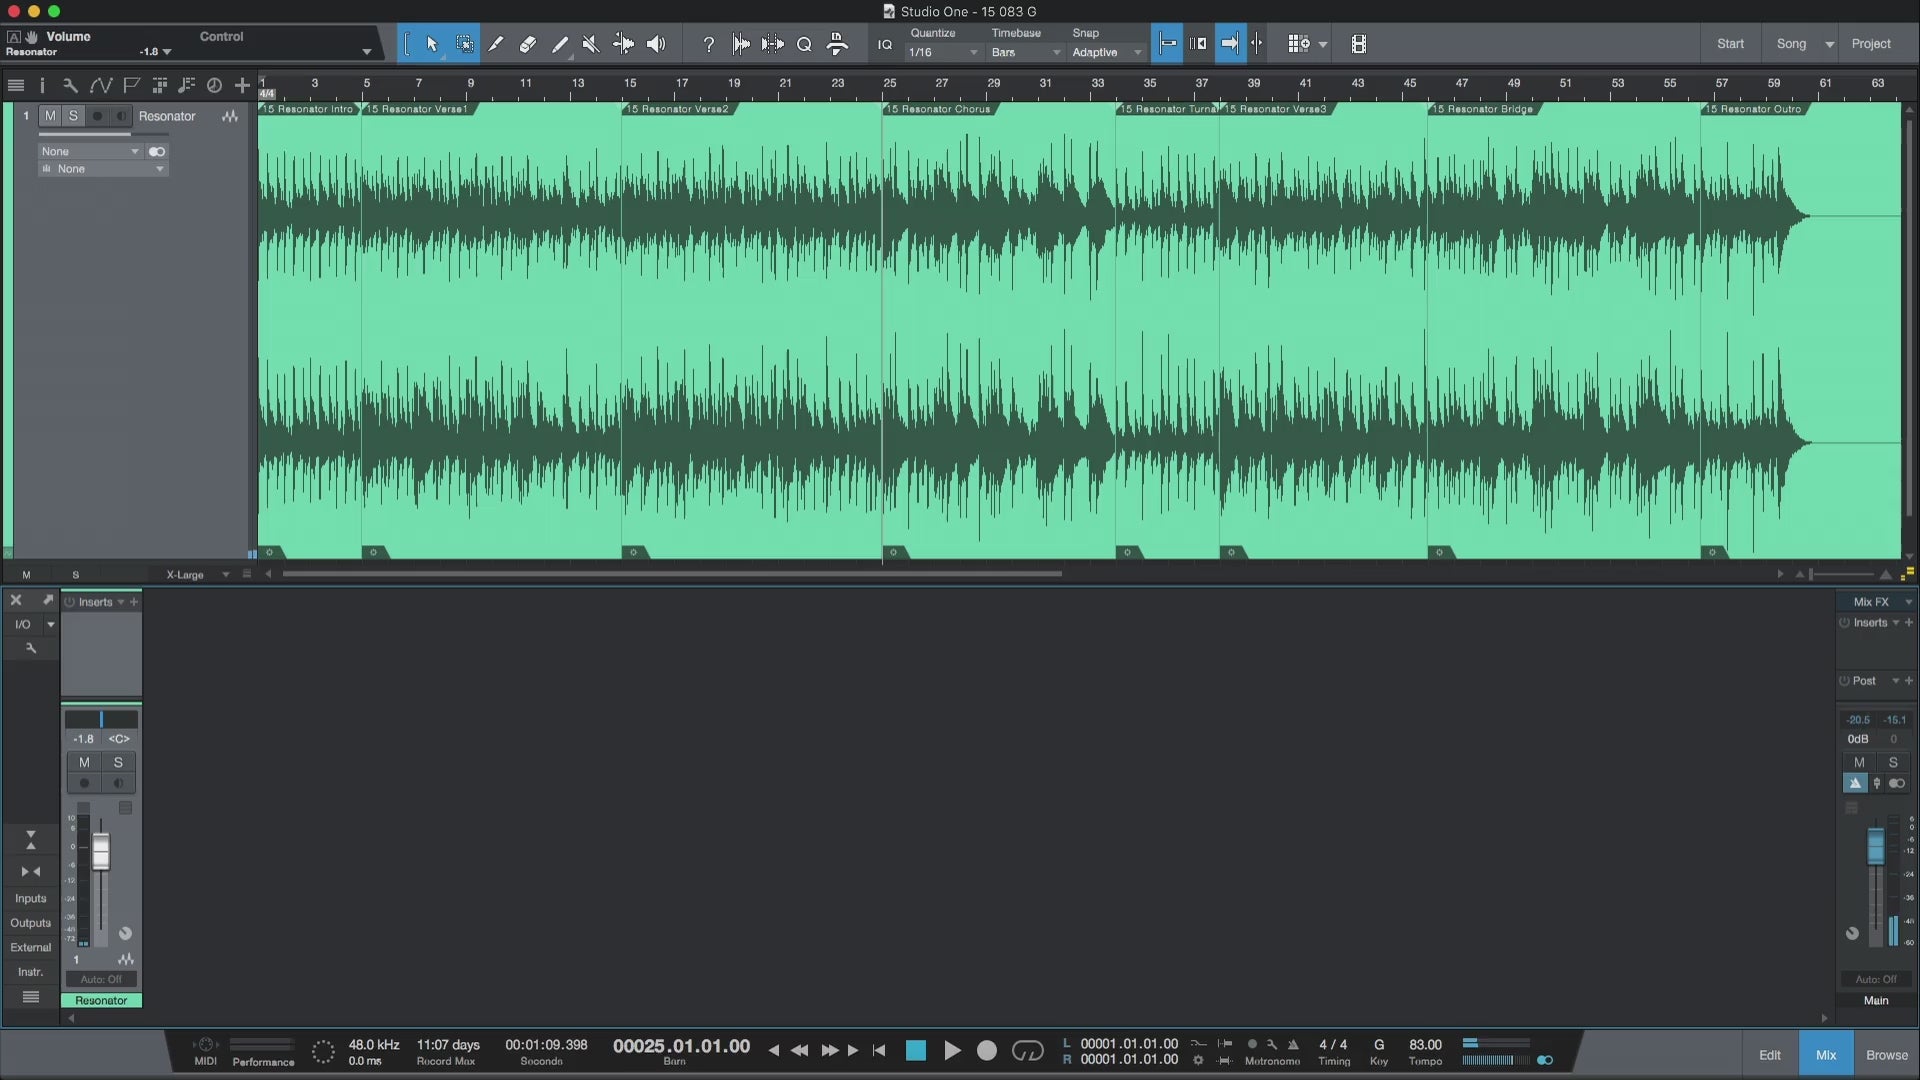Open the marker track flag icon
This screenshot has width=1920, height=1080.
coord(131,86)
